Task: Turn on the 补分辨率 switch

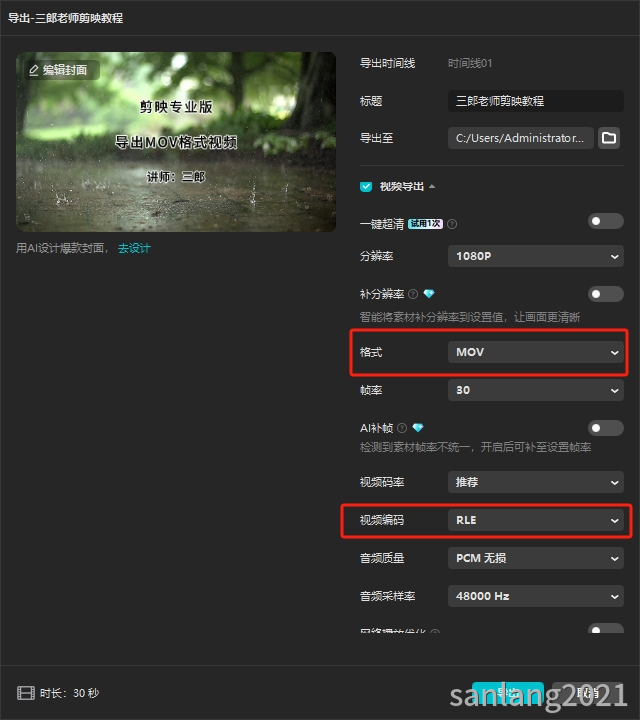Action: click(x=606, y=294)
